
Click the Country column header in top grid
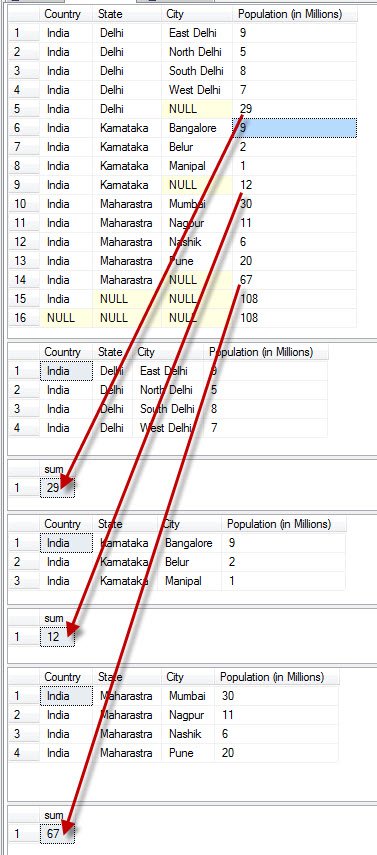(66, 14)
